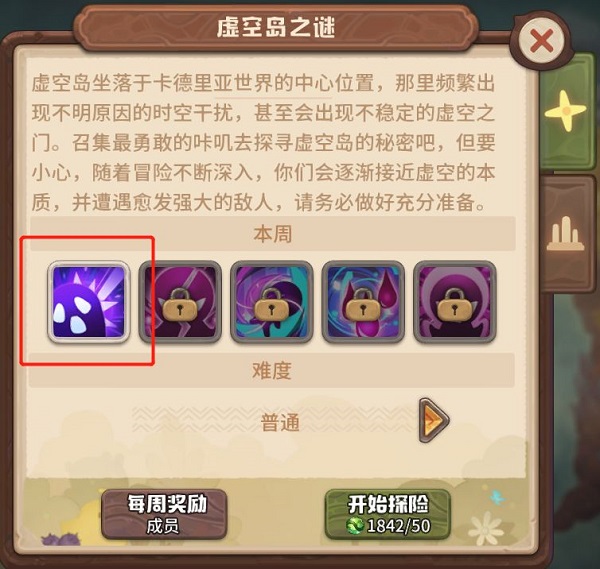
Task: Click the white flower decoration icon
Action: pos(486,529)
